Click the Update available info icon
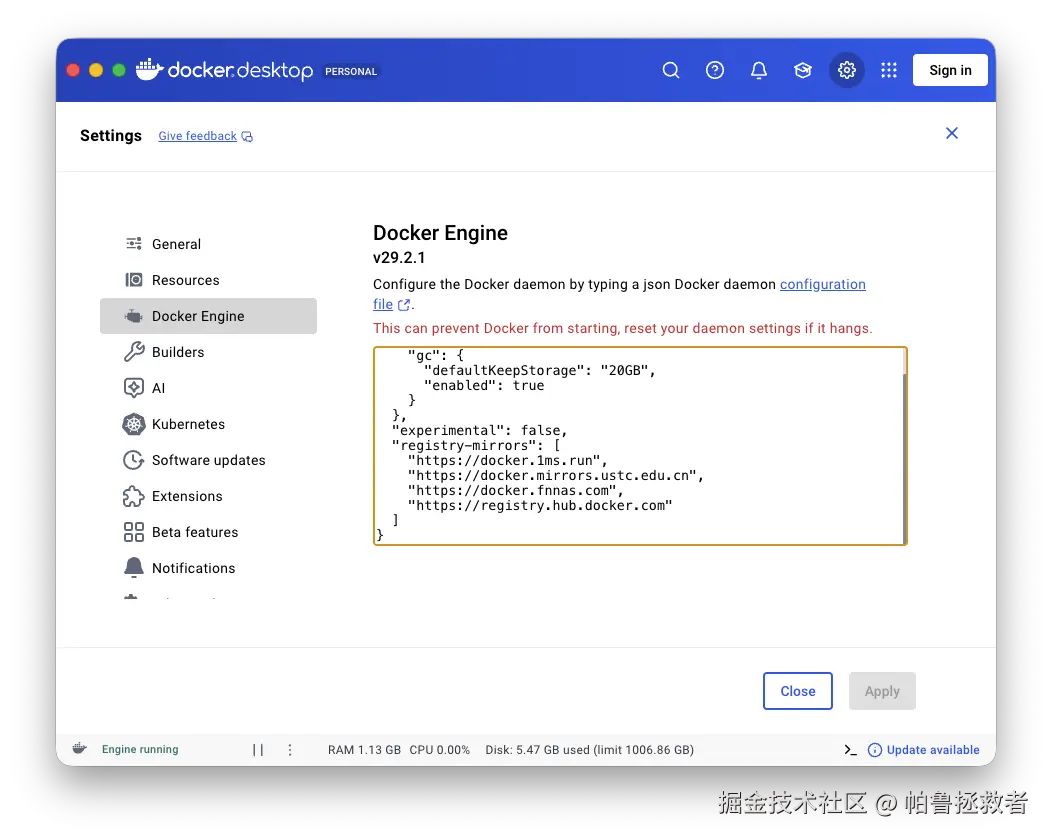The width and height of the screenshot is (1052, 840). [875, 750]
